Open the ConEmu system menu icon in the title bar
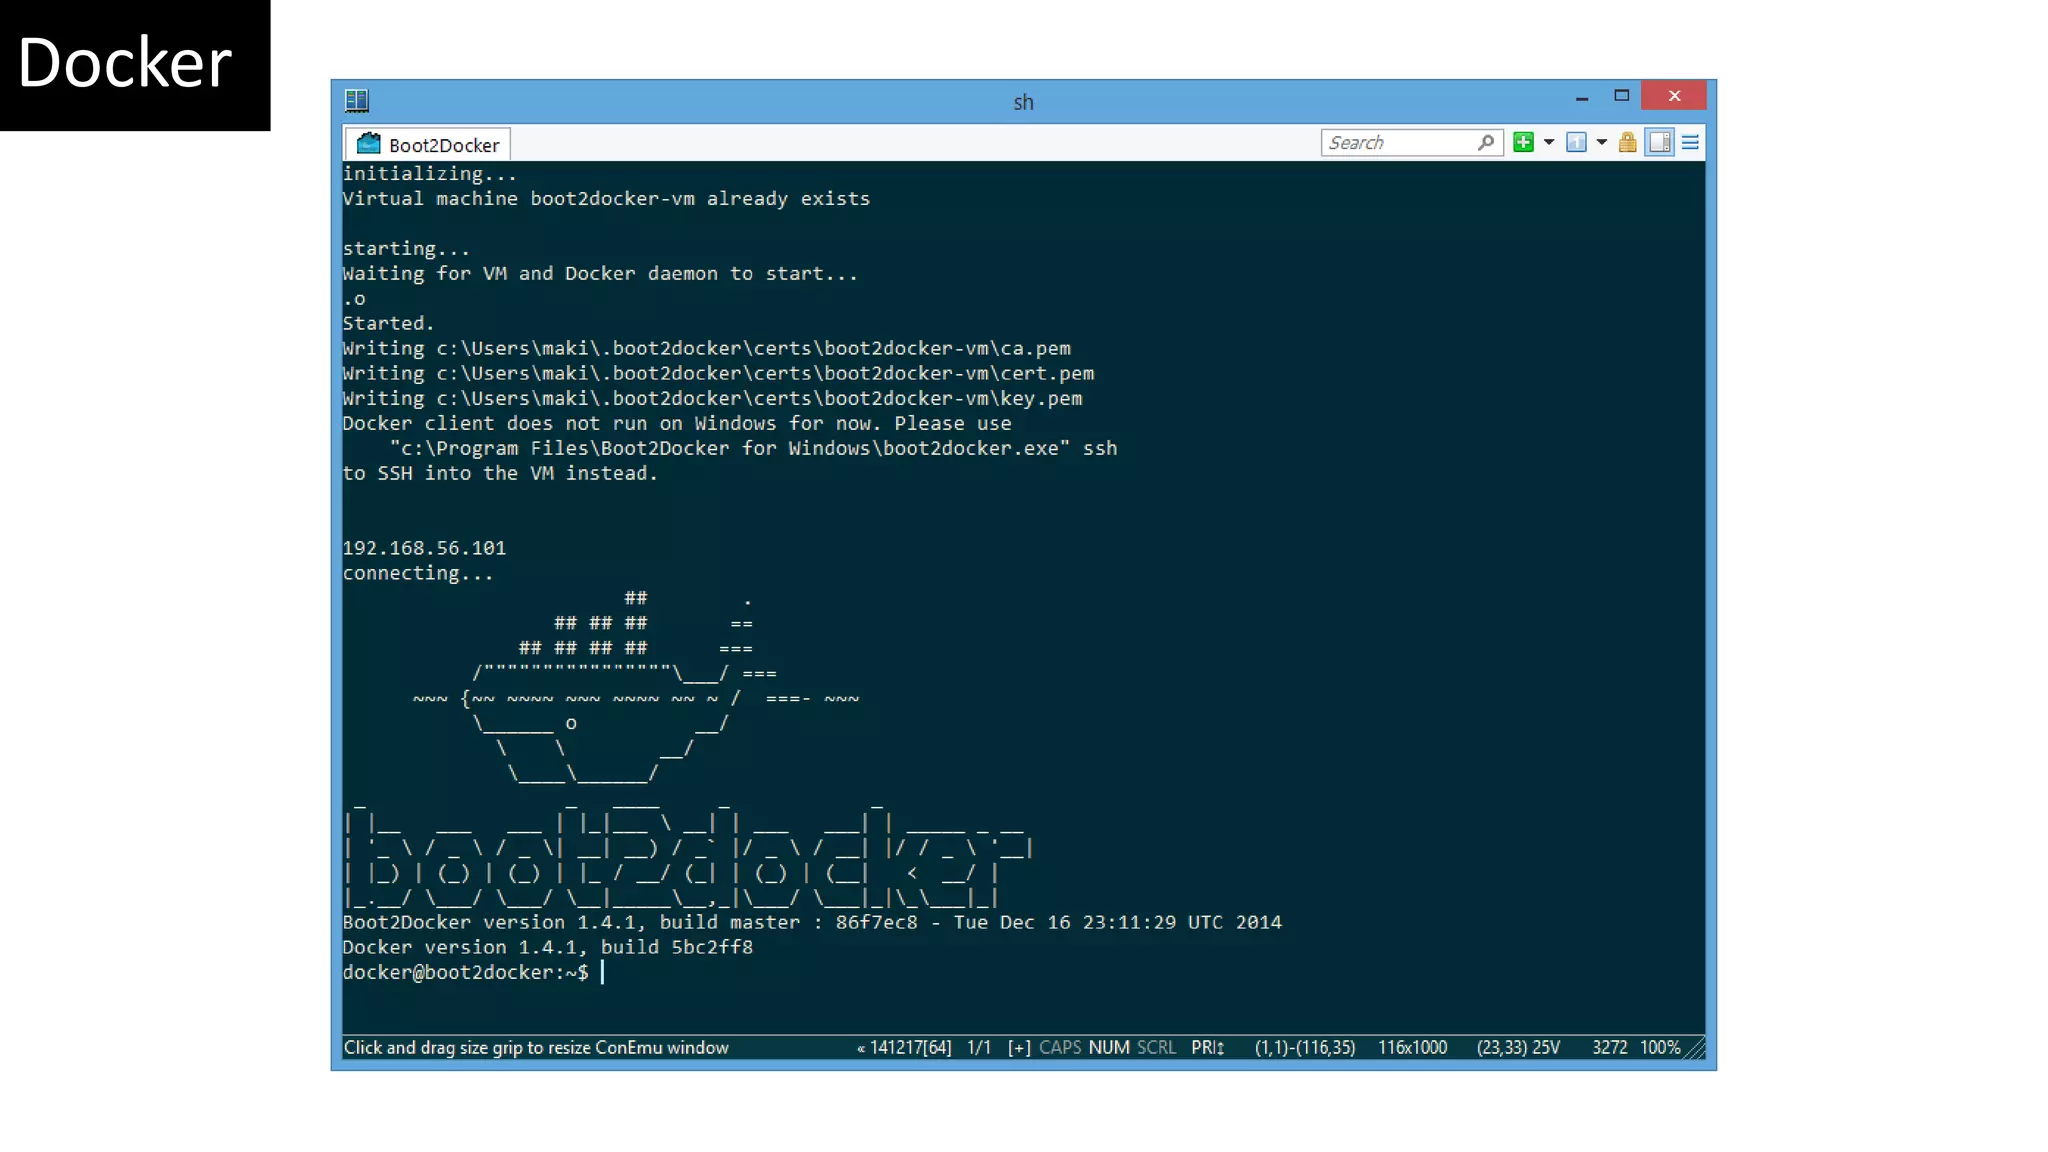Screen dimensions: 2048x1152 tap(356, 100)
